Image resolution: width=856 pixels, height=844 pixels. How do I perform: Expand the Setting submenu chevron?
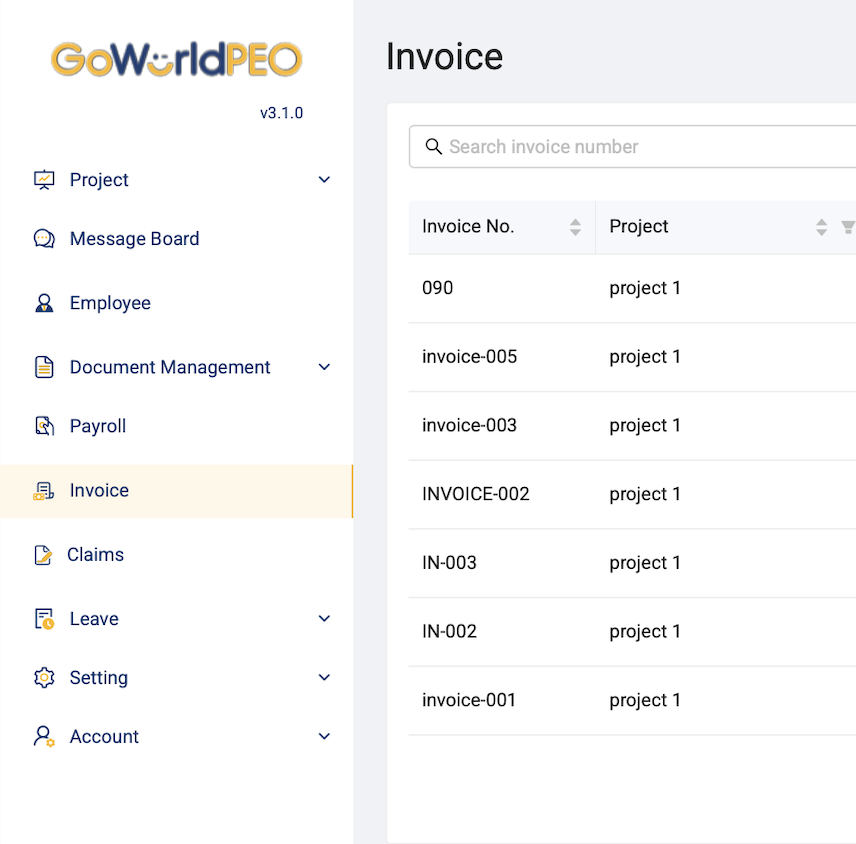click(324, 678)
